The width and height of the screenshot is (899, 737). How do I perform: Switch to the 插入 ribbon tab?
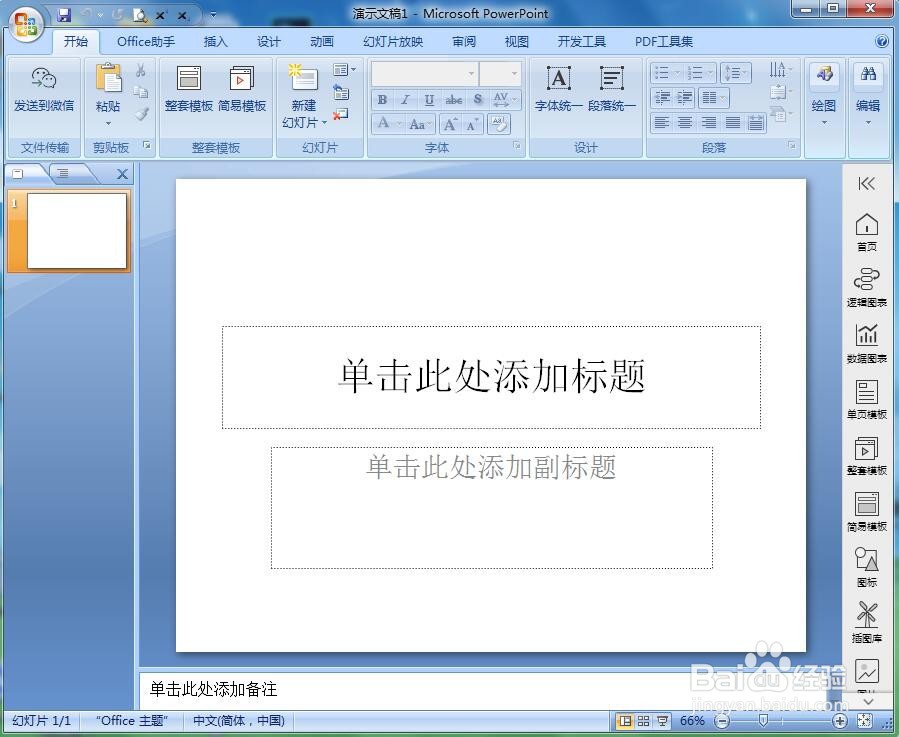216,41
